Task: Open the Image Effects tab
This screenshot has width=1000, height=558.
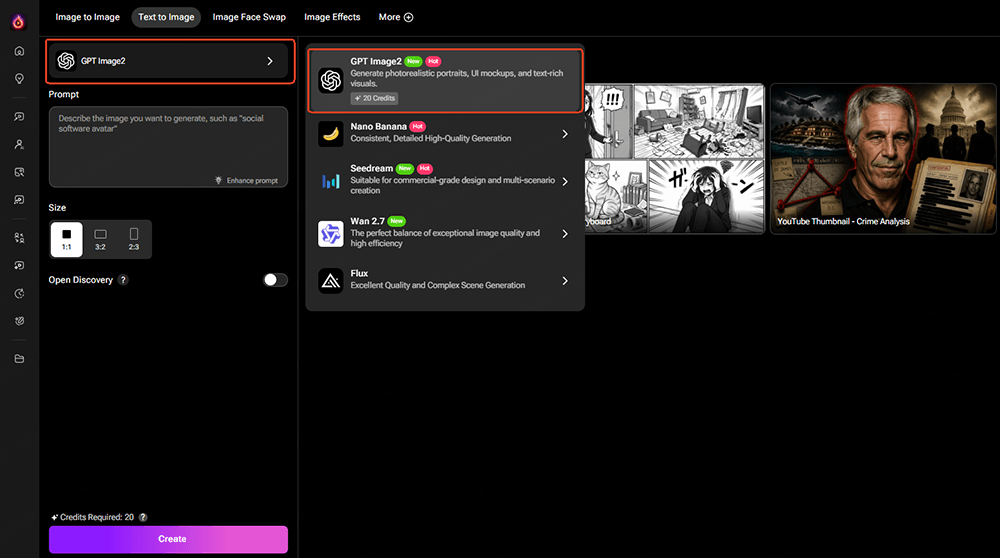Action: pos(332,17)
